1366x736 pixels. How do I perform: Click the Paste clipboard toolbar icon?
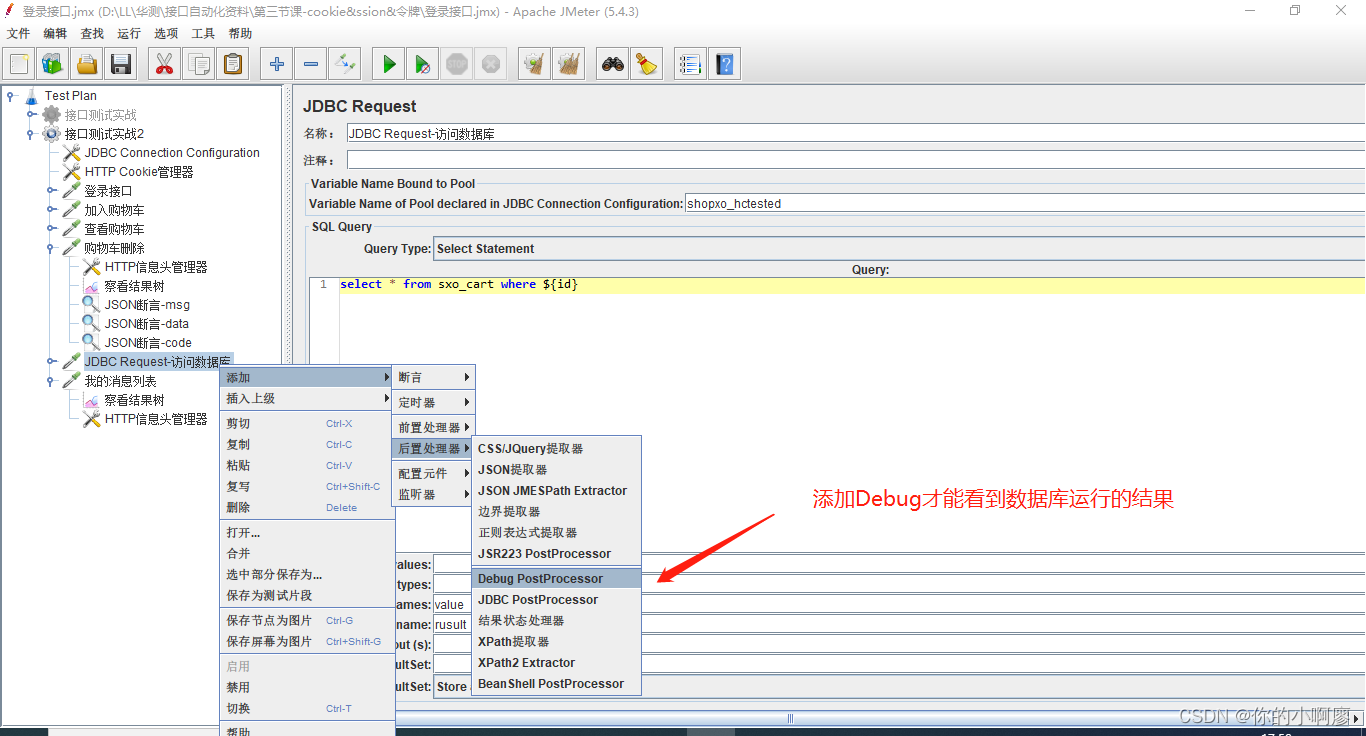tap(233, 64)
